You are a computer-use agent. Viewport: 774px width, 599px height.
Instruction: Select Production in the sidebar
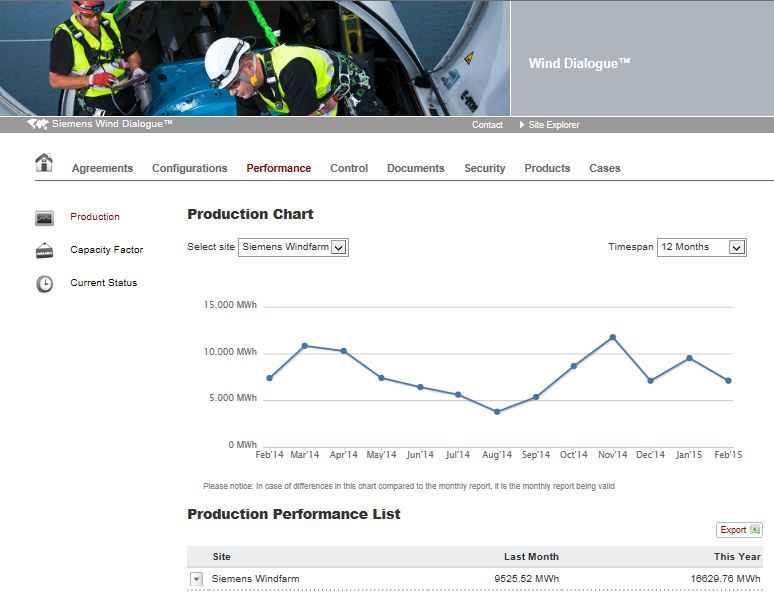coord(95,217)
